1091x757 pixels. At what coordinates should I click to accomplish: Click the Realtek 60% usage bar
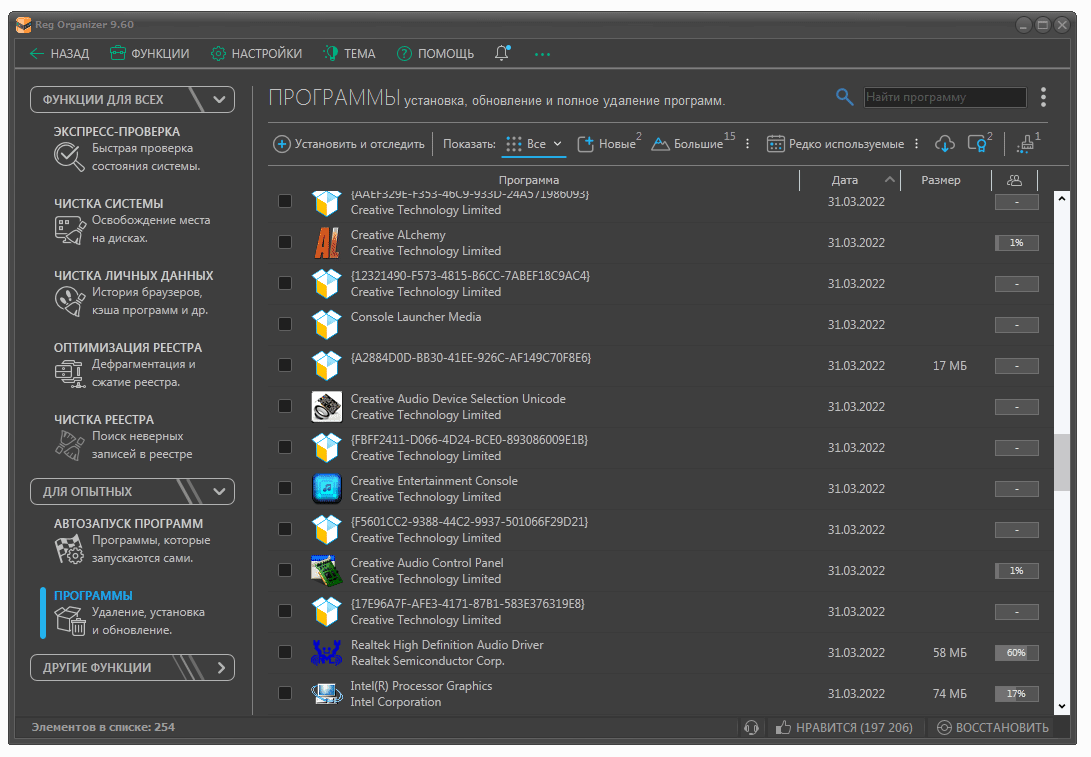[x=1017, y=653]
